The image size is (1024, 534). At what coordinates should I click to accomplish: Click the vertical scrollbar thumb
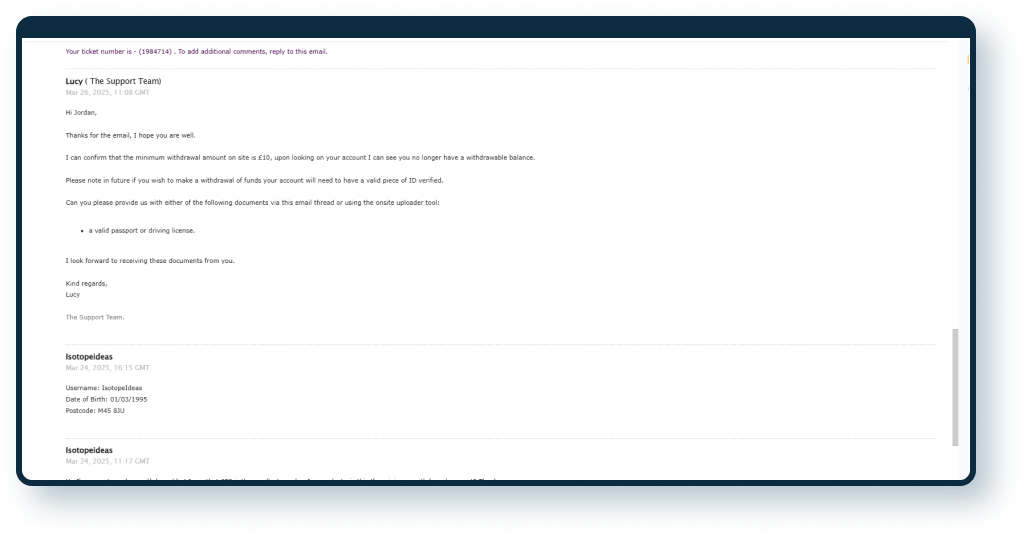(x=955, y=388)
